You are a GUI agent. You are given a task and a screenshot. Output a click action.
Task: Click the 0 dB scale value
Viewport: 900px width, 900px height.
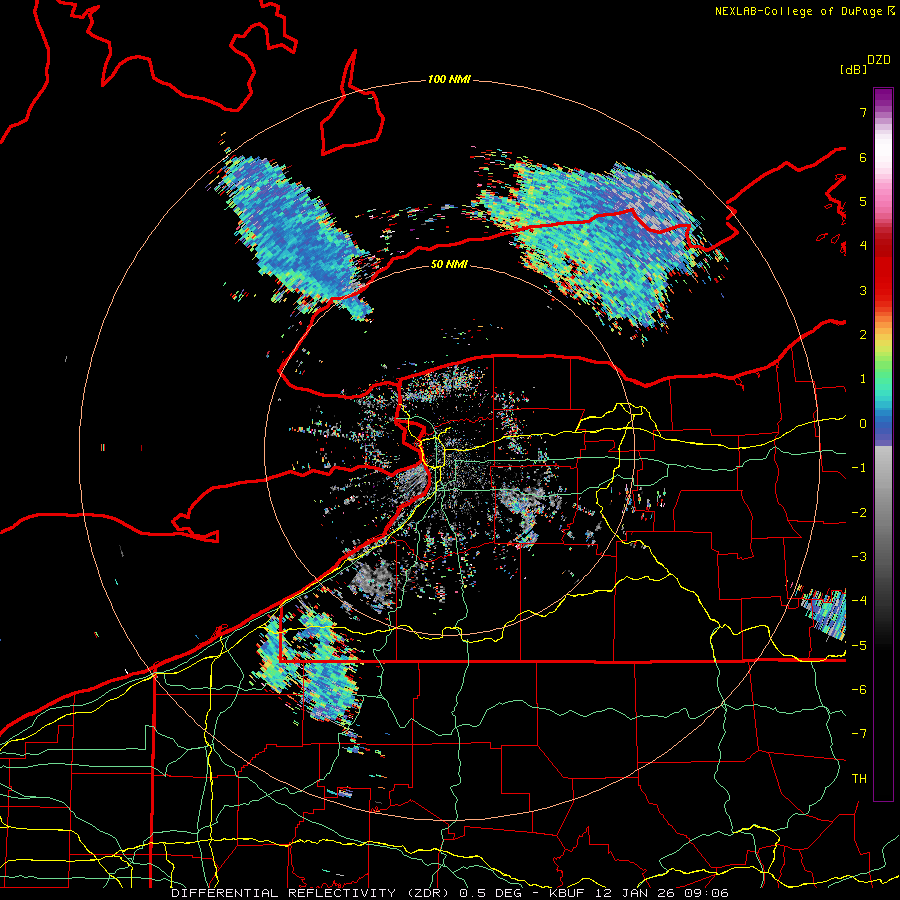pos(863,424)
